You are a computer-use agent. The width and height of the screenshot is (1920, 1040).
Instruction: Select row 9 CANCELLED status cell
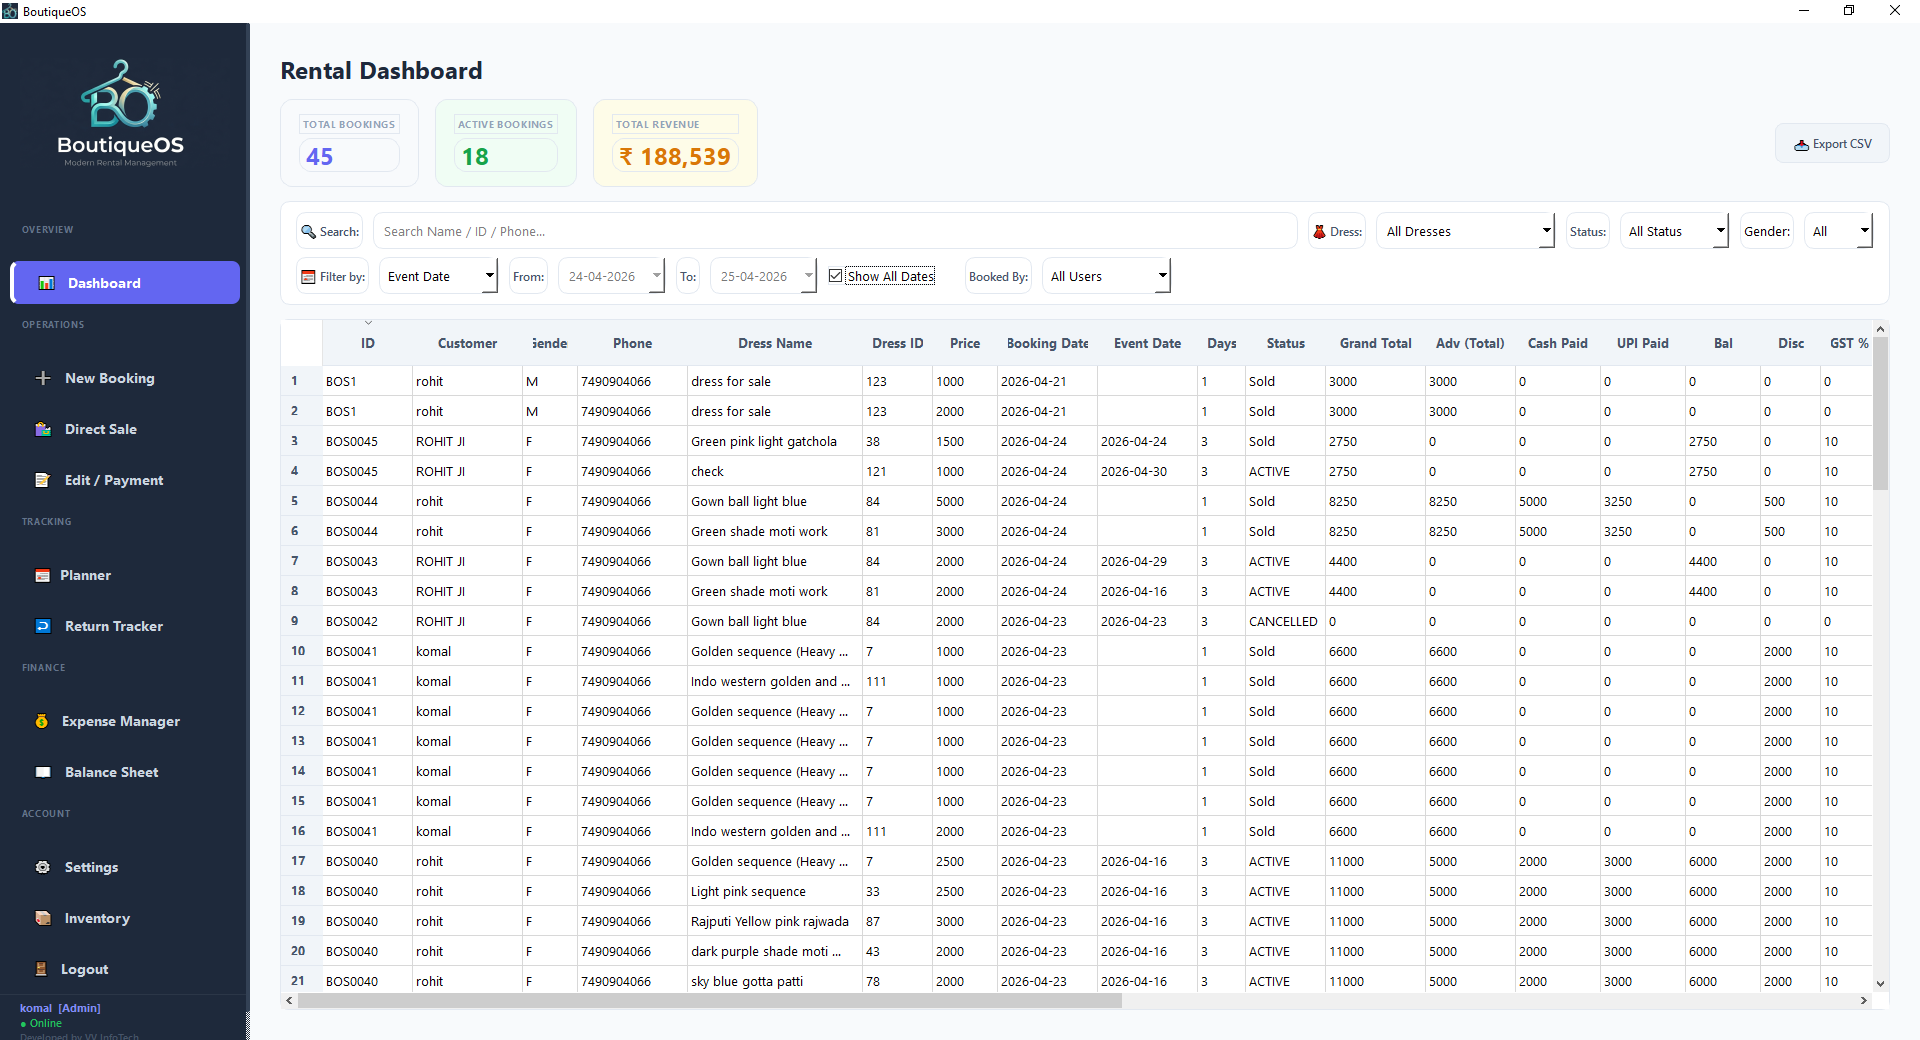[1285, 621]
